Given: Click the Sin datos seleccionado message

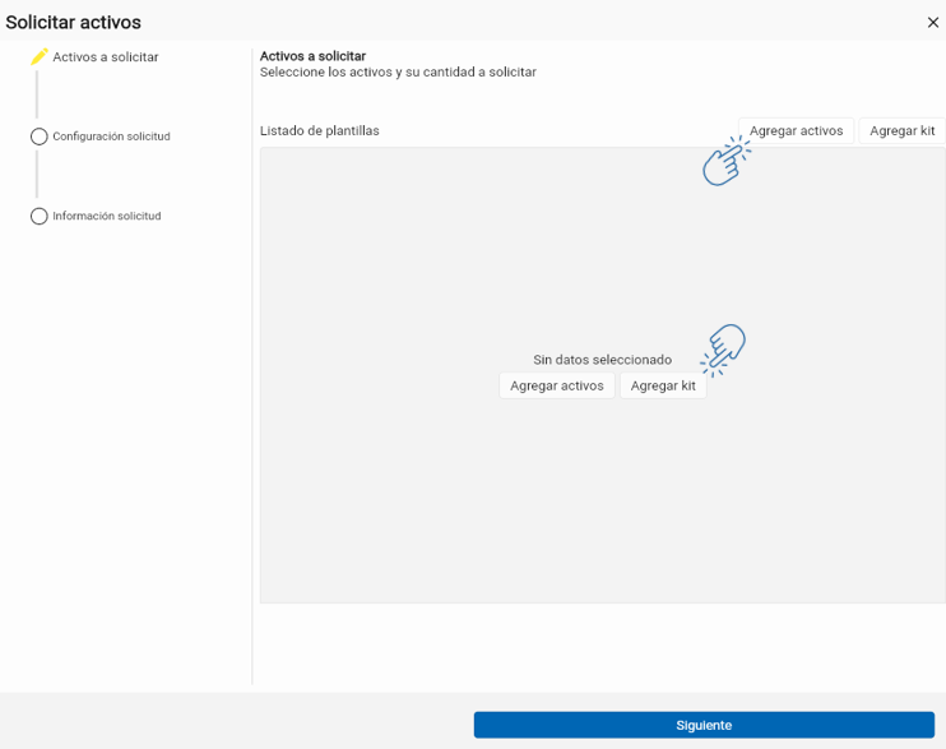Looking at the screenshot, I should click(602, 360).
